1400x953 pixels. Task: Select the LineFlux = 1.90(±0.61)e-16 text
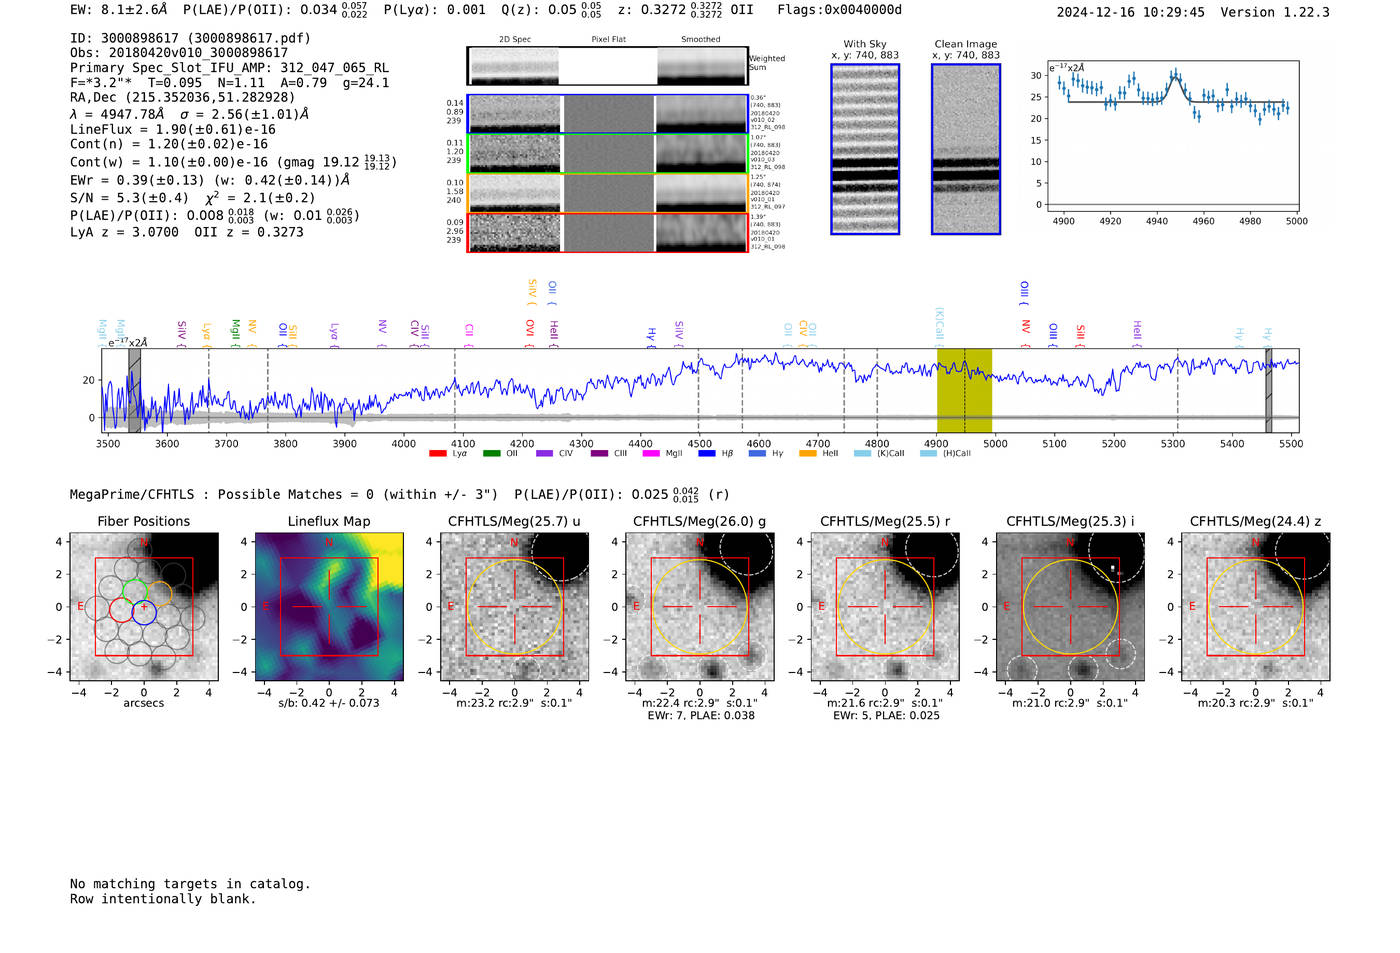click(x=173, y=129)
